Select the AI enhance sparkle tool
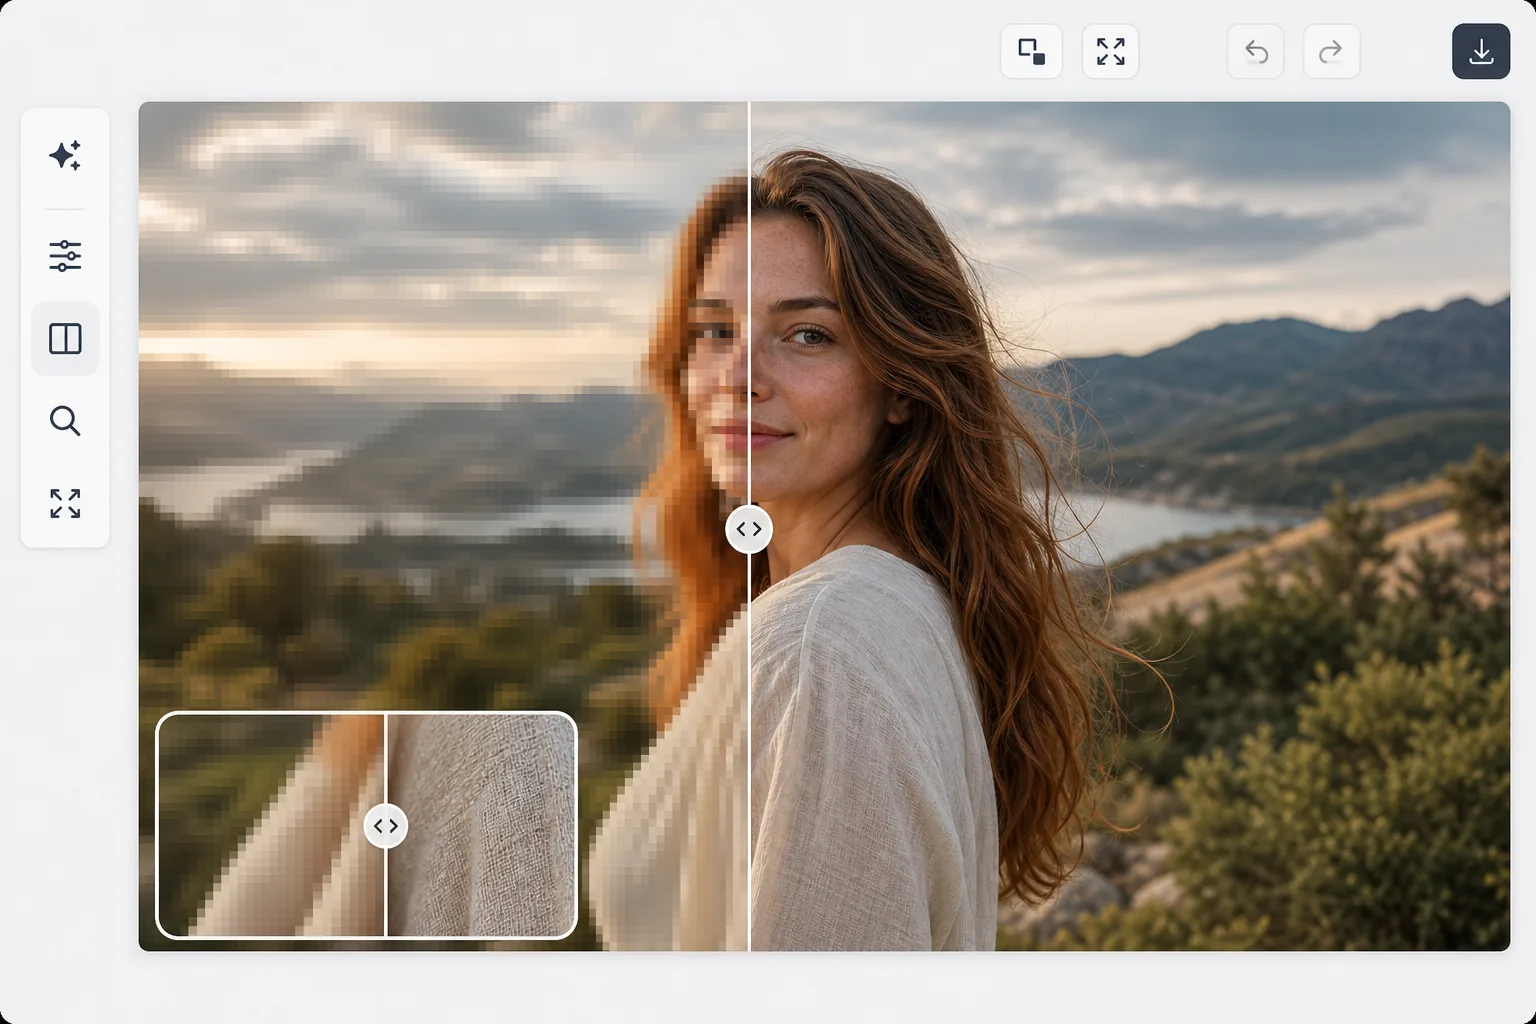Screen dimensions: 1536x1024 point(65,156)
